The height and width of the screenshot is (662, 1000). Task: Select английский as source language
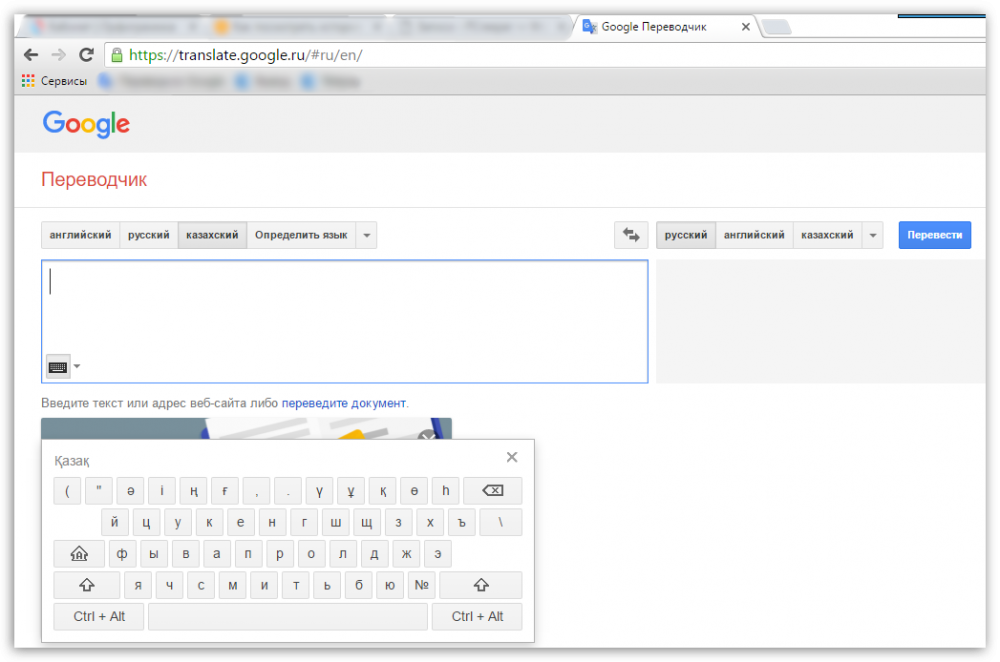coord(80,235)
